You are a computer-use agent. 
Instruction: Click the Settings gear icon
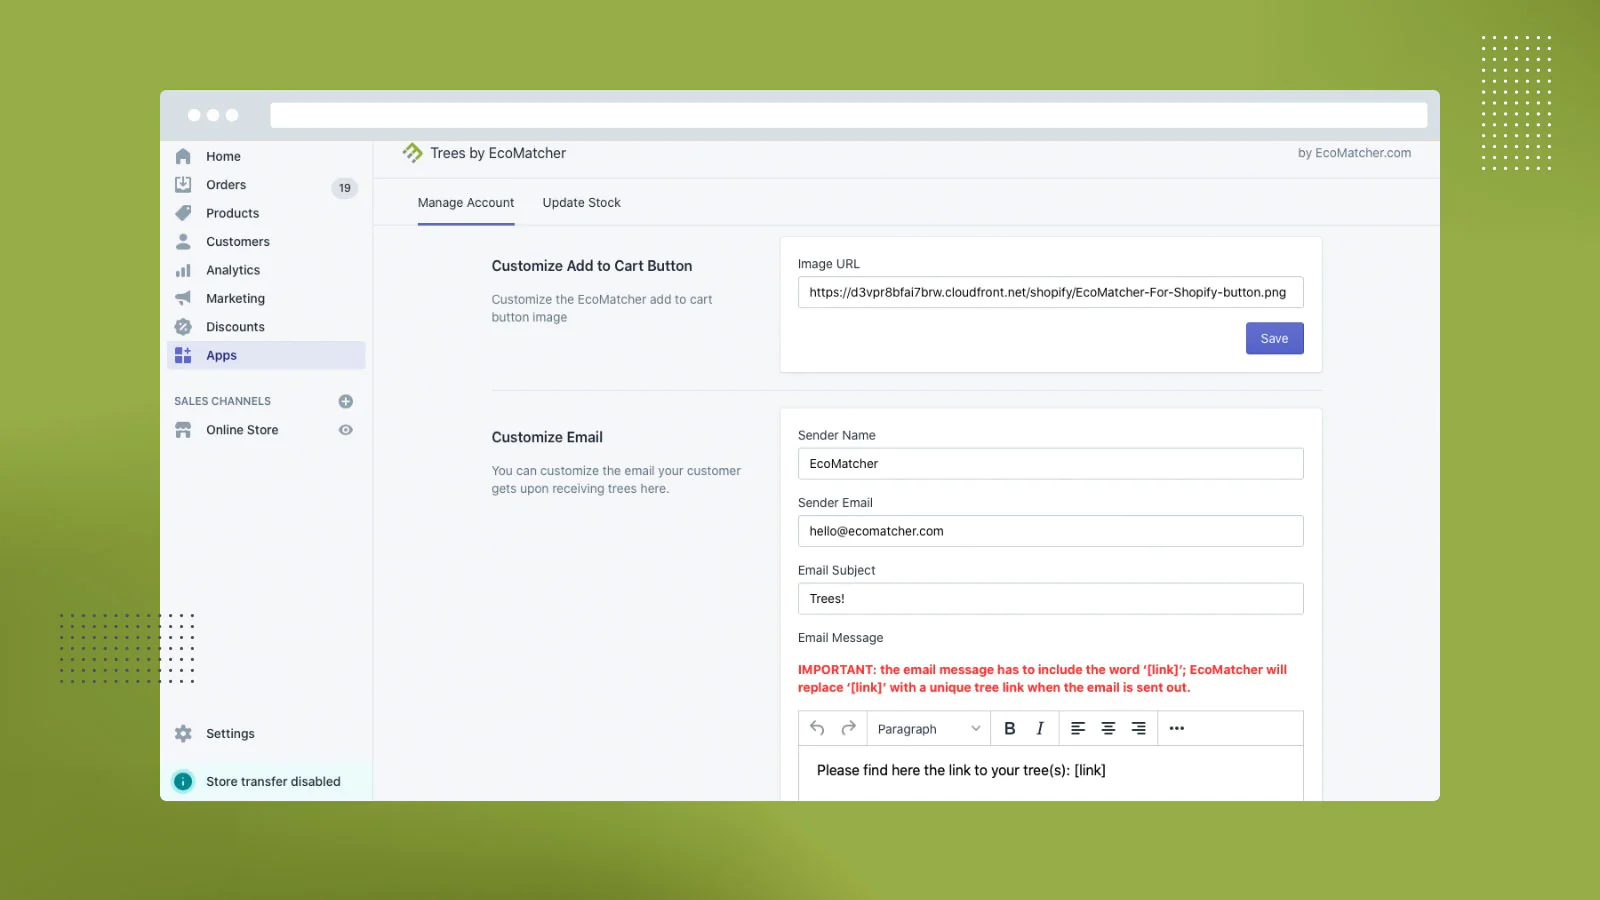click(183, 733)
